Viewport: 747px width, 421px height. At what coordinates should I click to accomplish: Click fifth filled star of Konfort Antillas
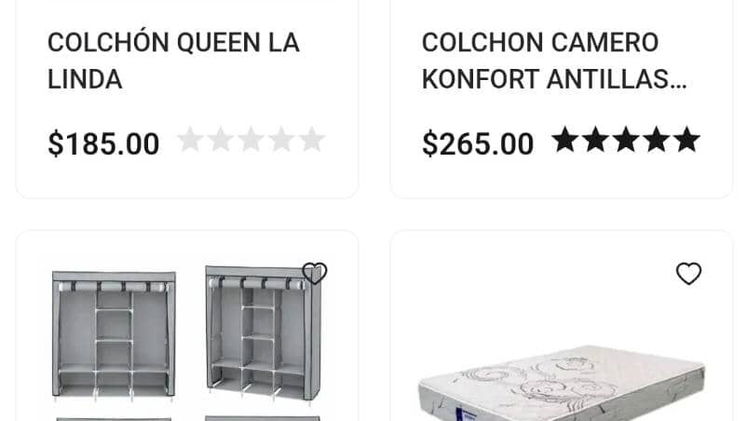tap(687, 140)
